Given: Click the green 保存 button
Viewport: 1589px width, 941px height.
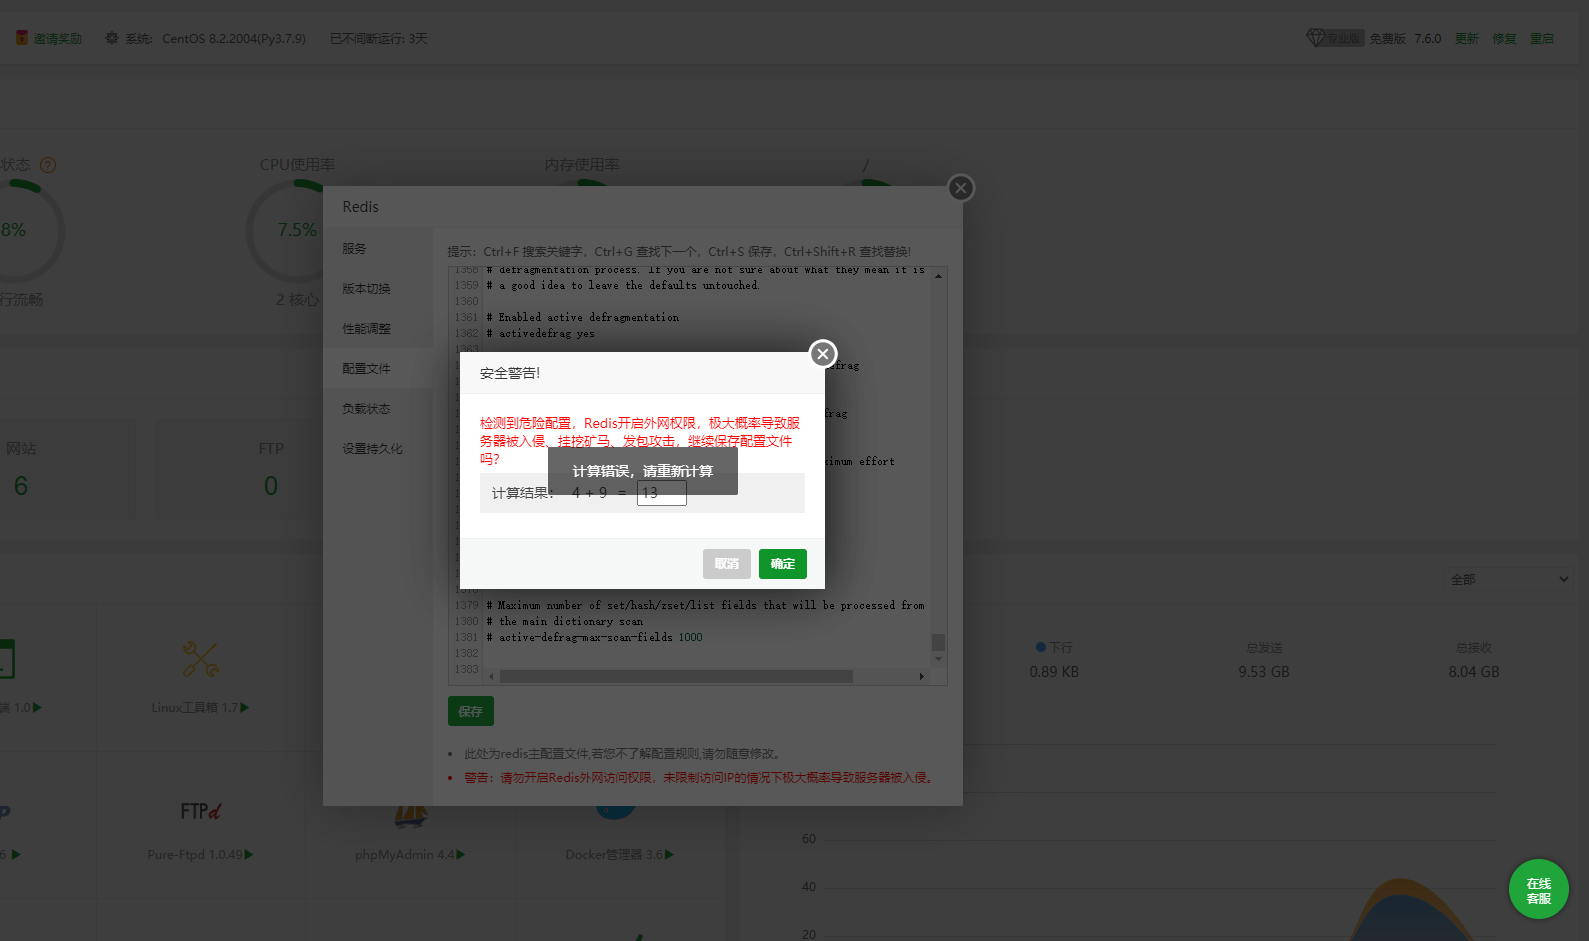Looking at the screenshot, I should click(x=471, y=711).
